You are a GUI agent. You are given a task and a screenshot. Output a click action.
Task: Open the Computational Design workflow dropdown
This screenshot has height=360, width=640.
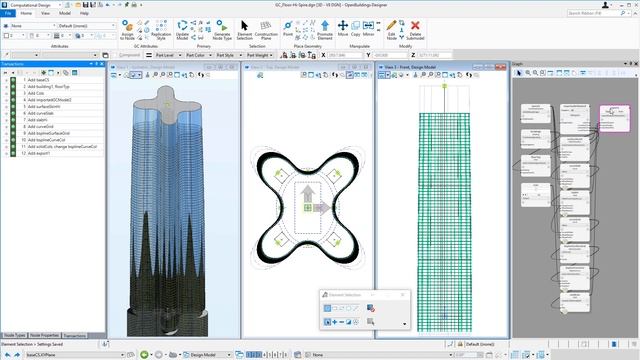[35, 5]
